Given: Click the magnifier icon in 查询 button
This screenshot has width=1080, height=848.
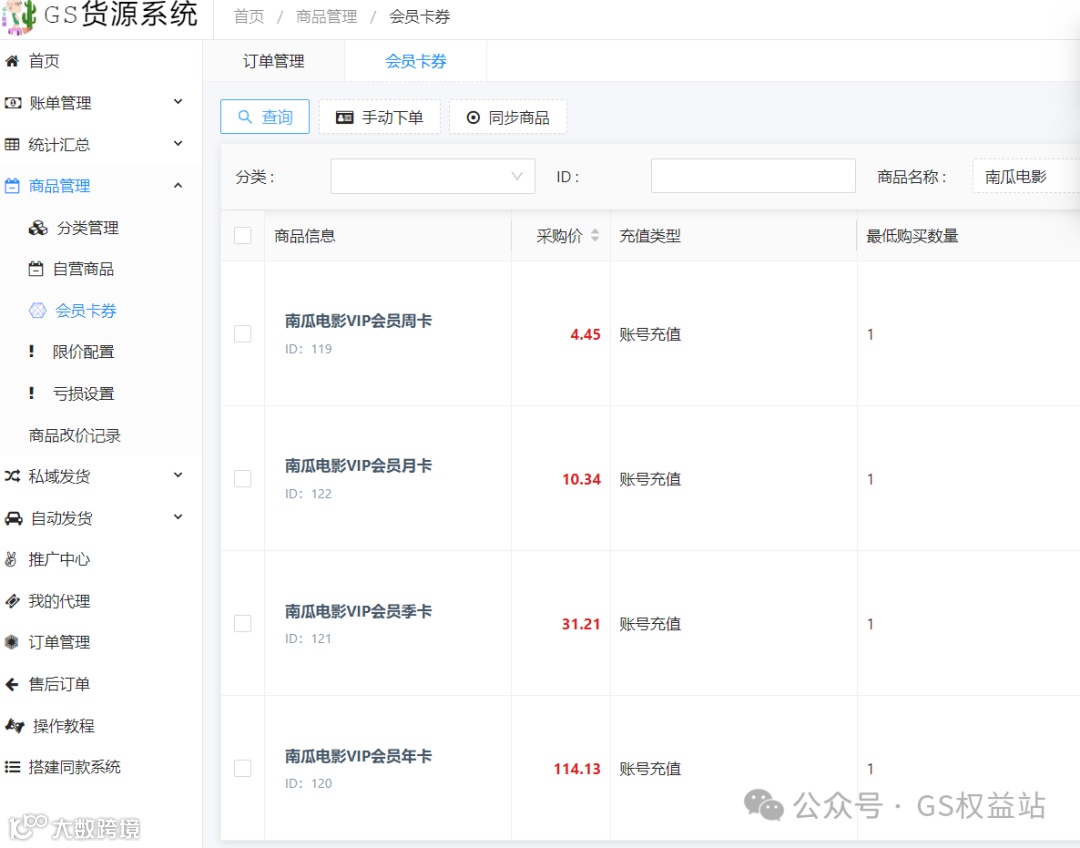Looking at the screenshot, I should [245, 117].
